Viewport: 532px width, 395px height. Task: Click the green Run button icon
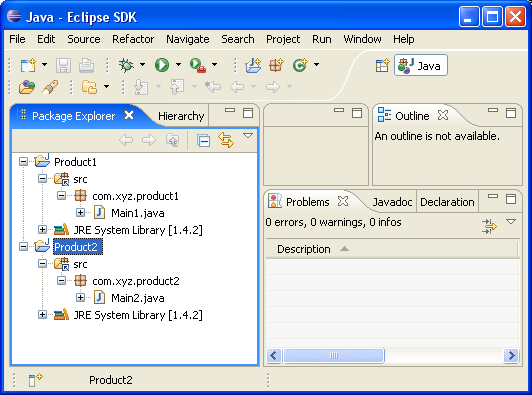162,64
